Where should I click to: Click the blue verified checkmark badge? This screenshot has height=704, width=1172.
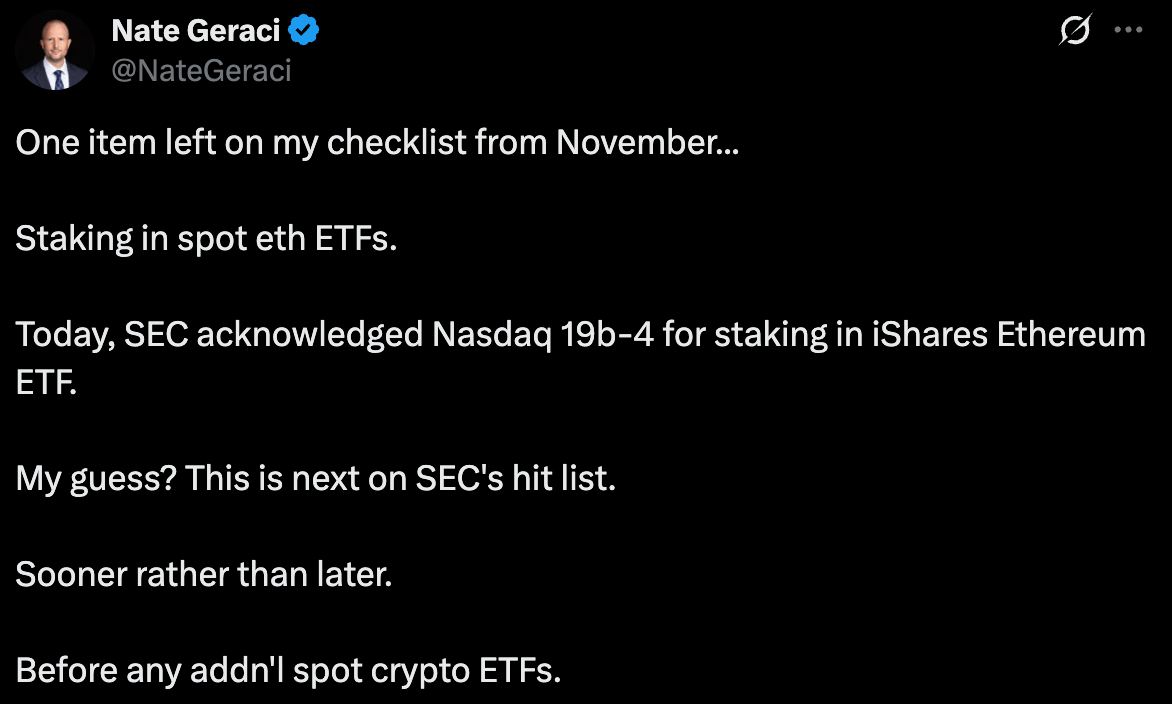303,31
